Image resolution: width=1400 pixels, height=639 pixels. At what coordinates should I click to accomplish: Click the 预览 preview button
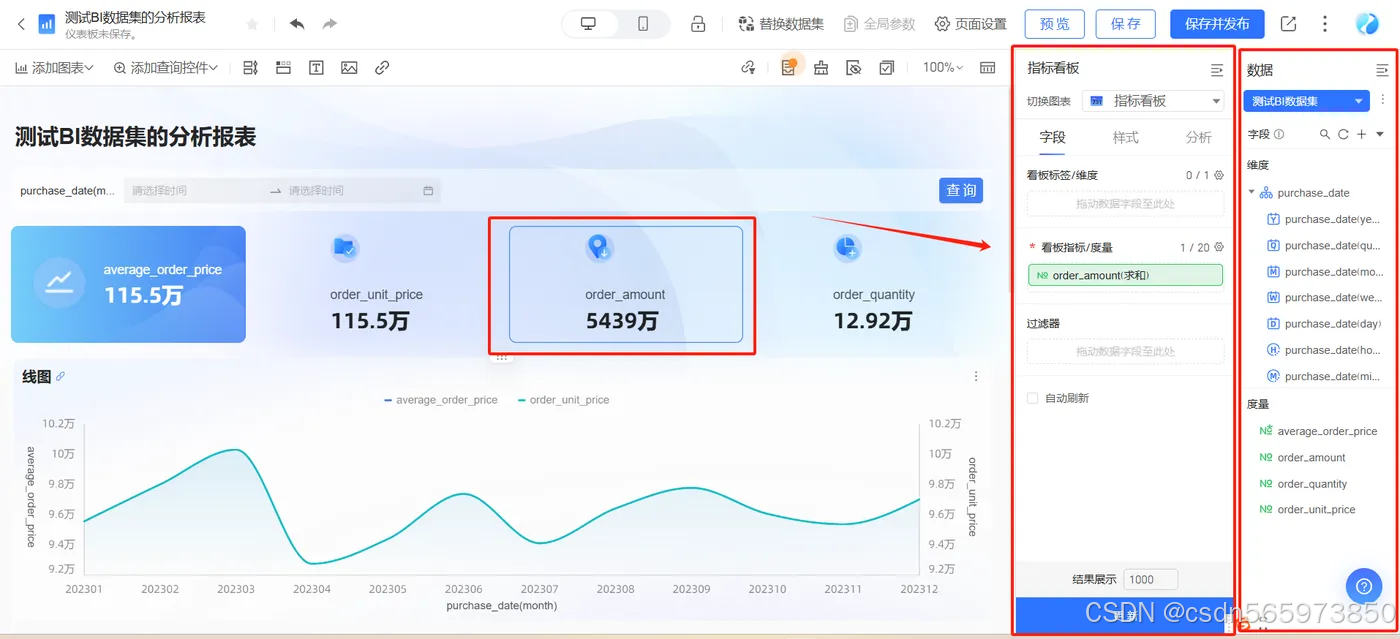1054,24
